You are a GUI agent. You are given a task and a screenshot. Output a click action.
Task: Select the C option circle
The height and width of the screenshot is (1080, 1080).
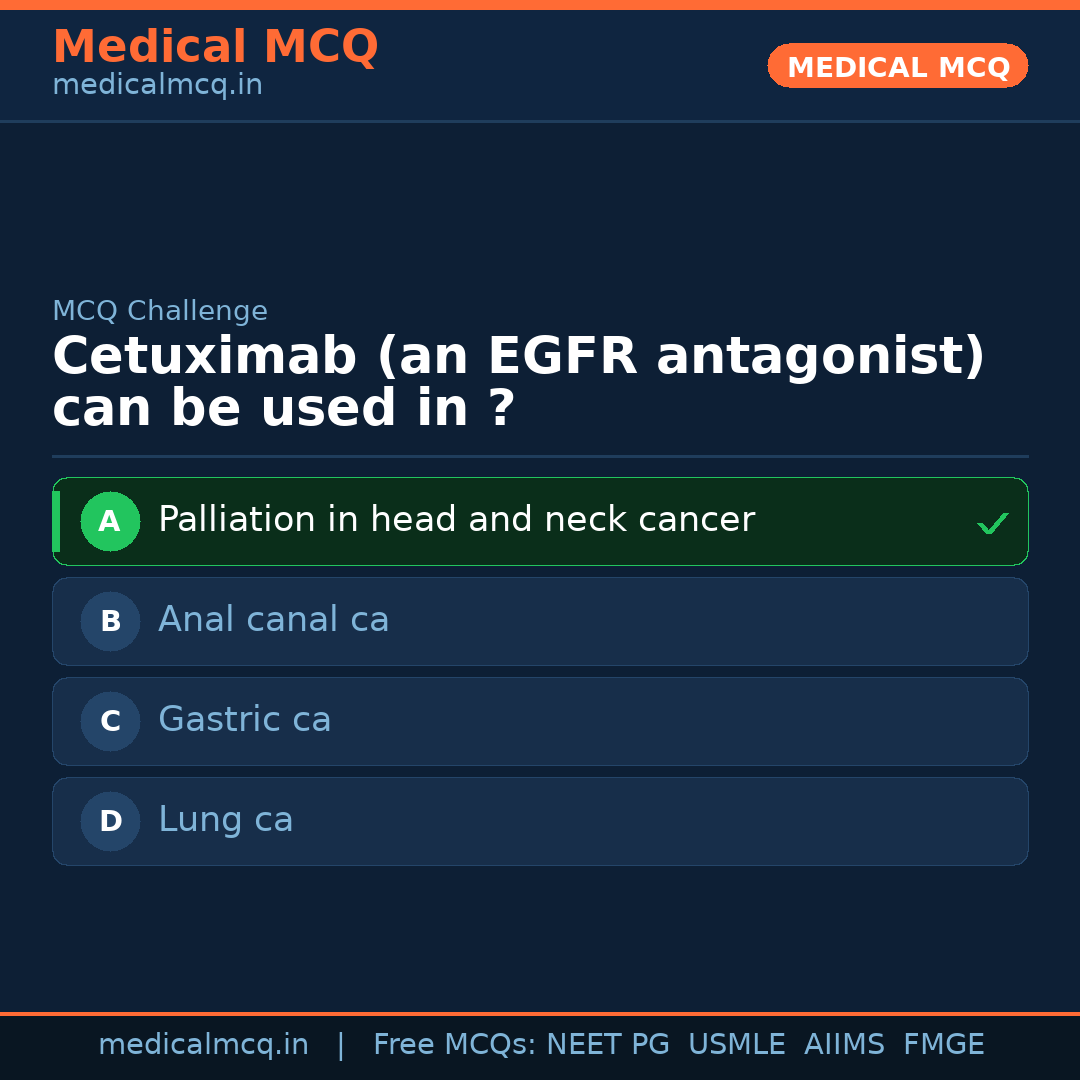110,721
